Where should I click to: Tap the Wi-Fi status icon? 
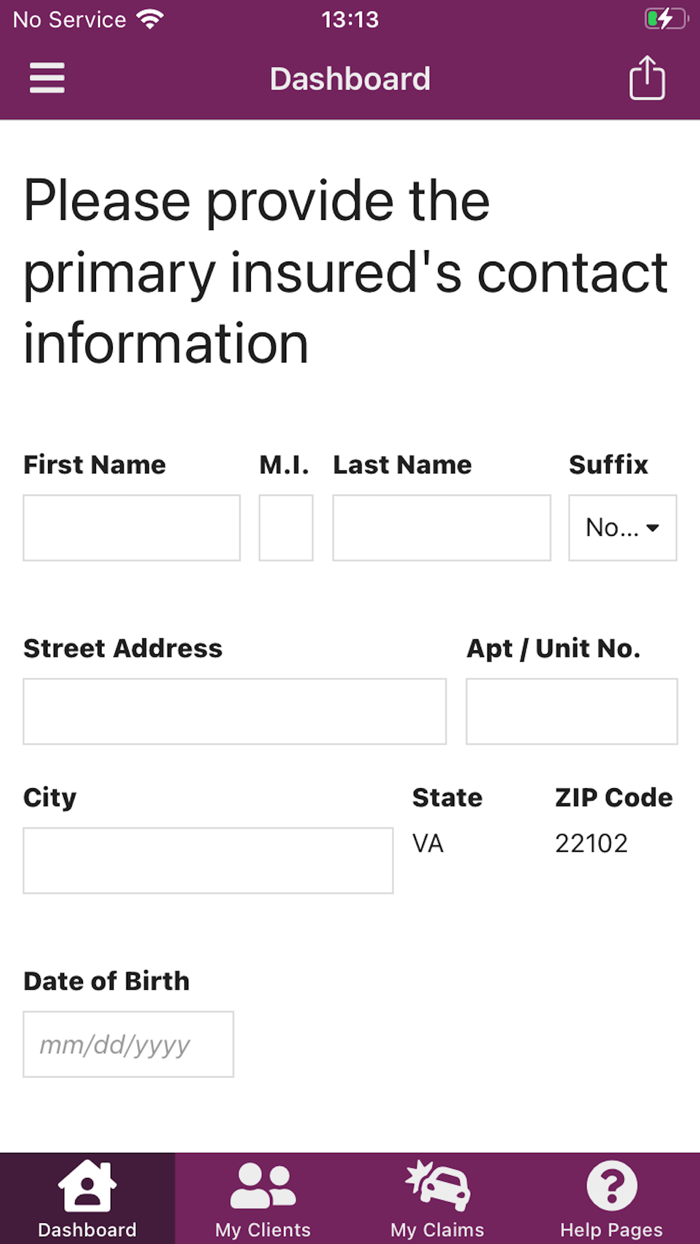(x=146, y=17)
